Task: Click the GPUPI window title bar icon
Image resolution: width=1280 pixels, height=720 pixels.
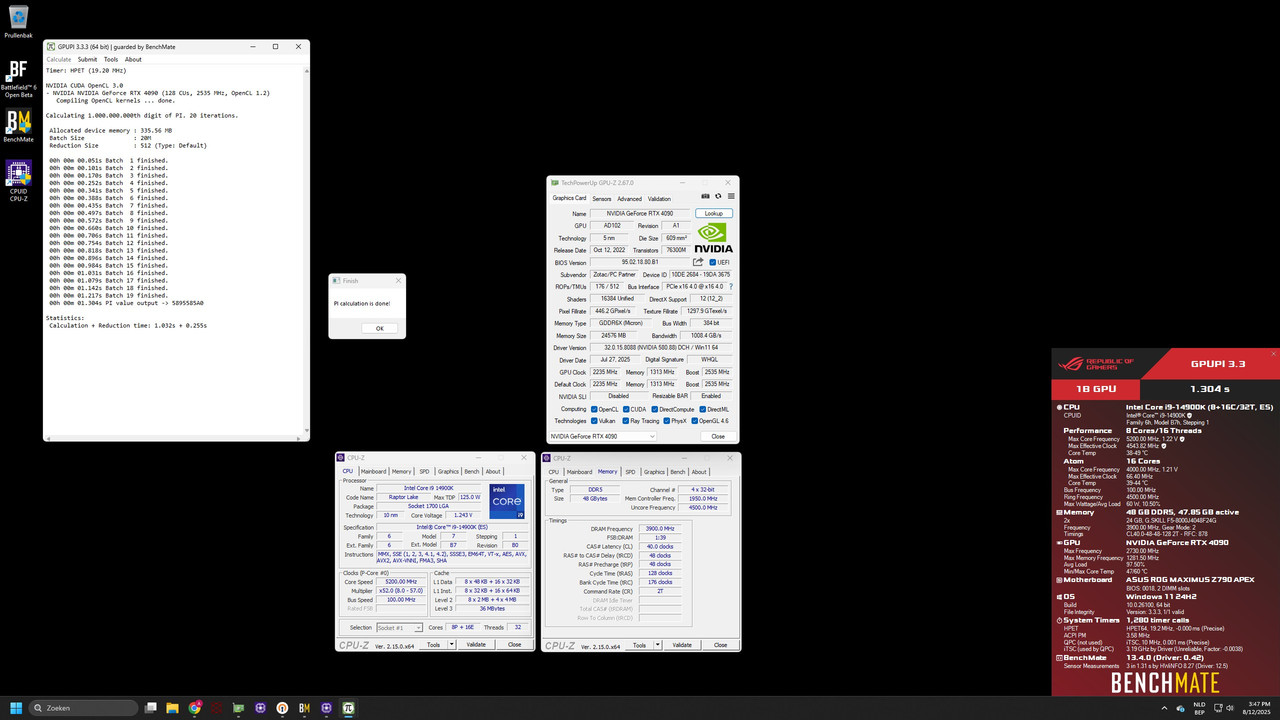Action: coord(51,46)
